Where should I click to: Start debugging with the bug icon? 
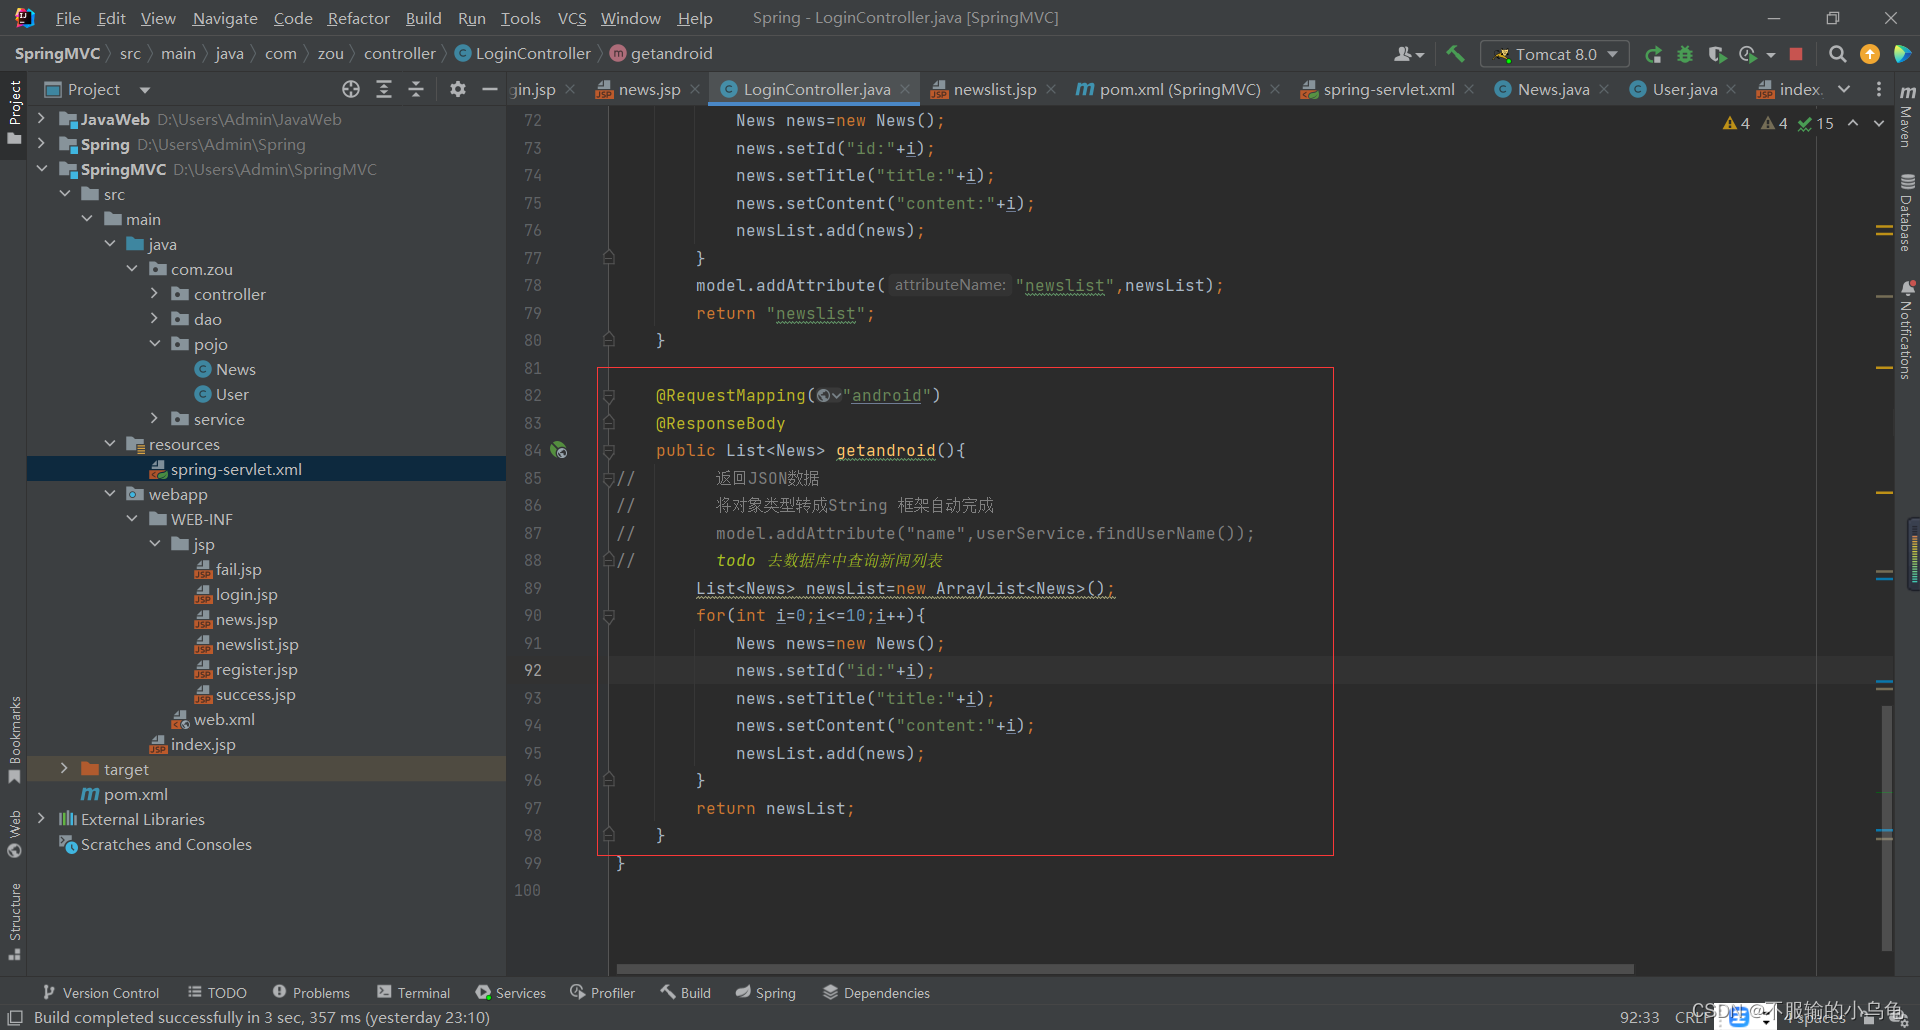1685,54
